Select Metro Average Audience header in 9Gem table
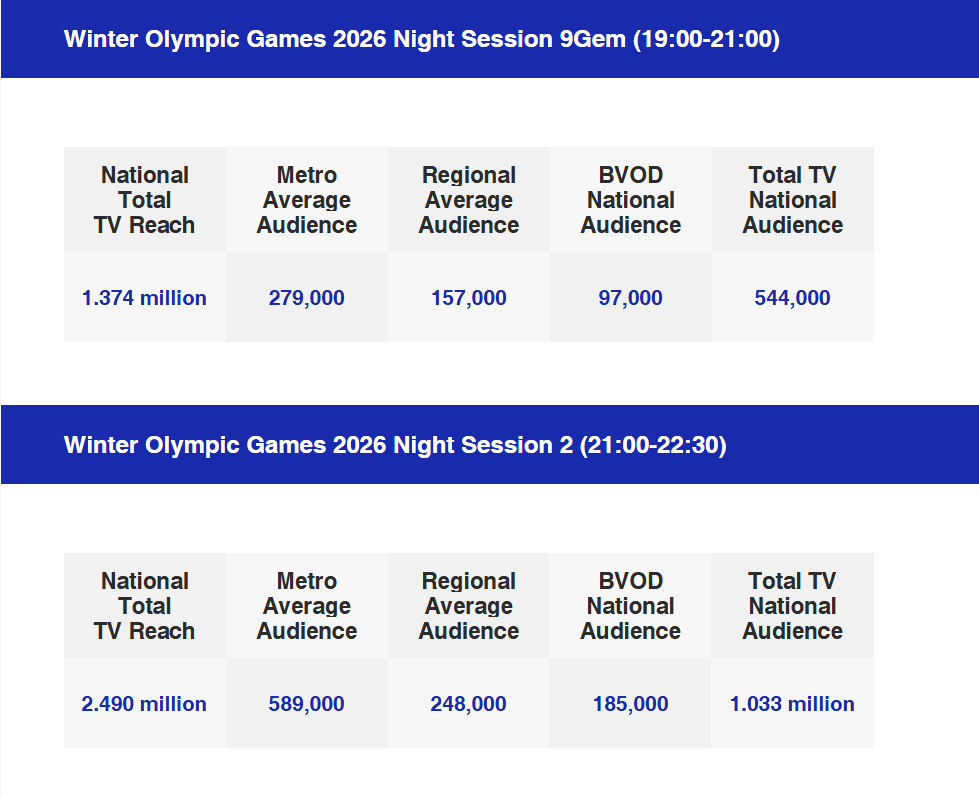This screenshot has height=796, width=979. pos(306,200)
